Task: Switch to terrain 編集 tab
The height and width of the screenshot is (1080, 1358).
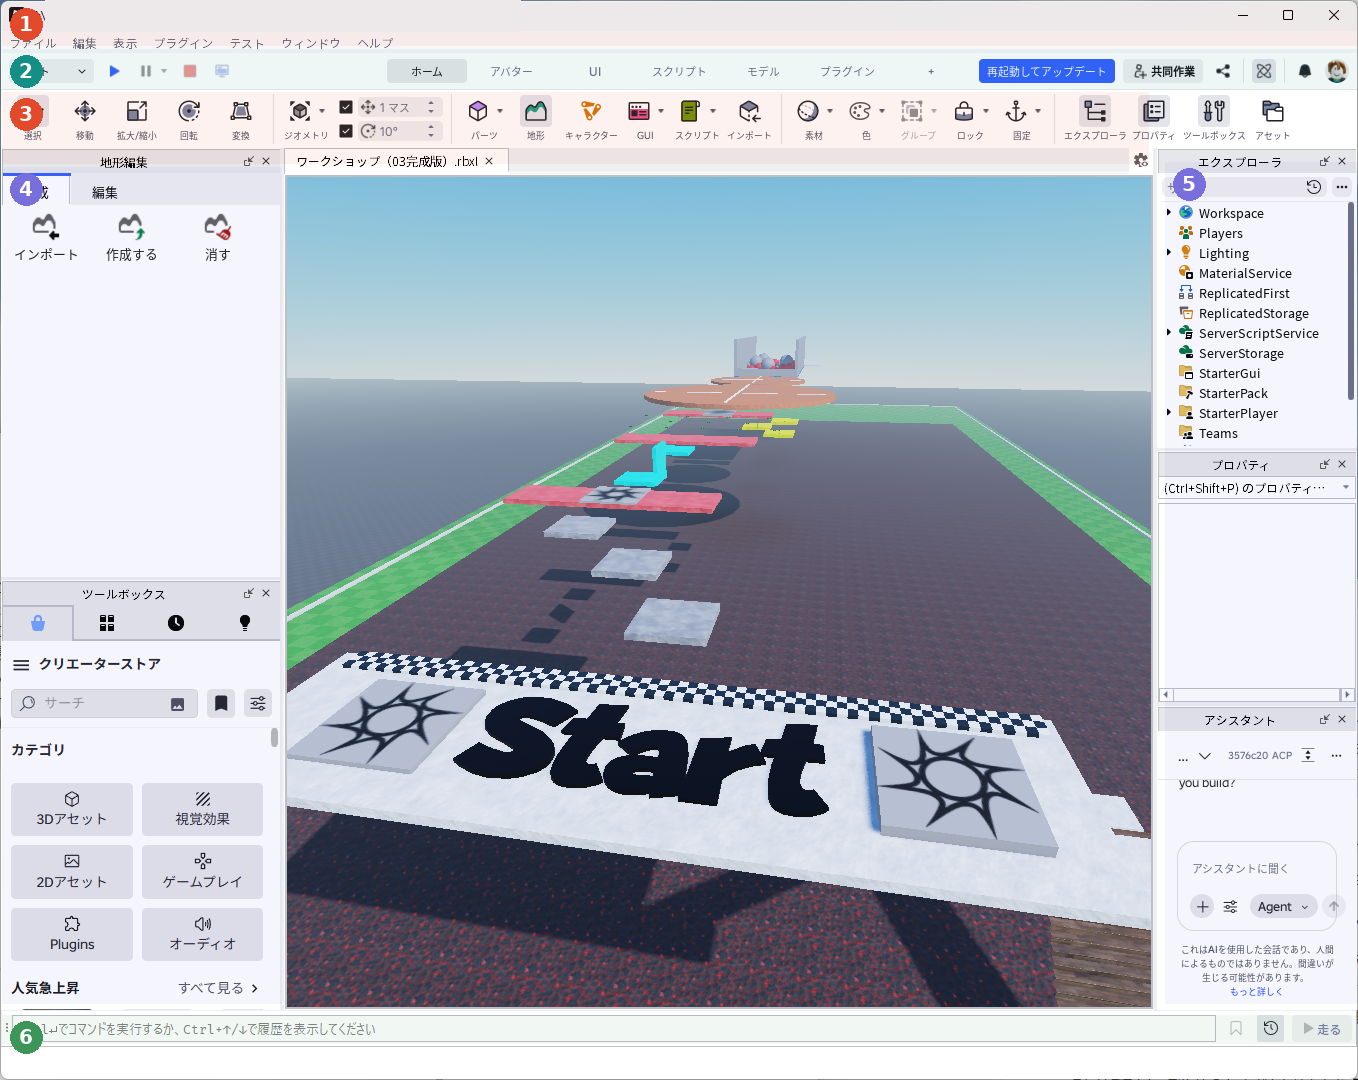Action: [x=105, y=192]
